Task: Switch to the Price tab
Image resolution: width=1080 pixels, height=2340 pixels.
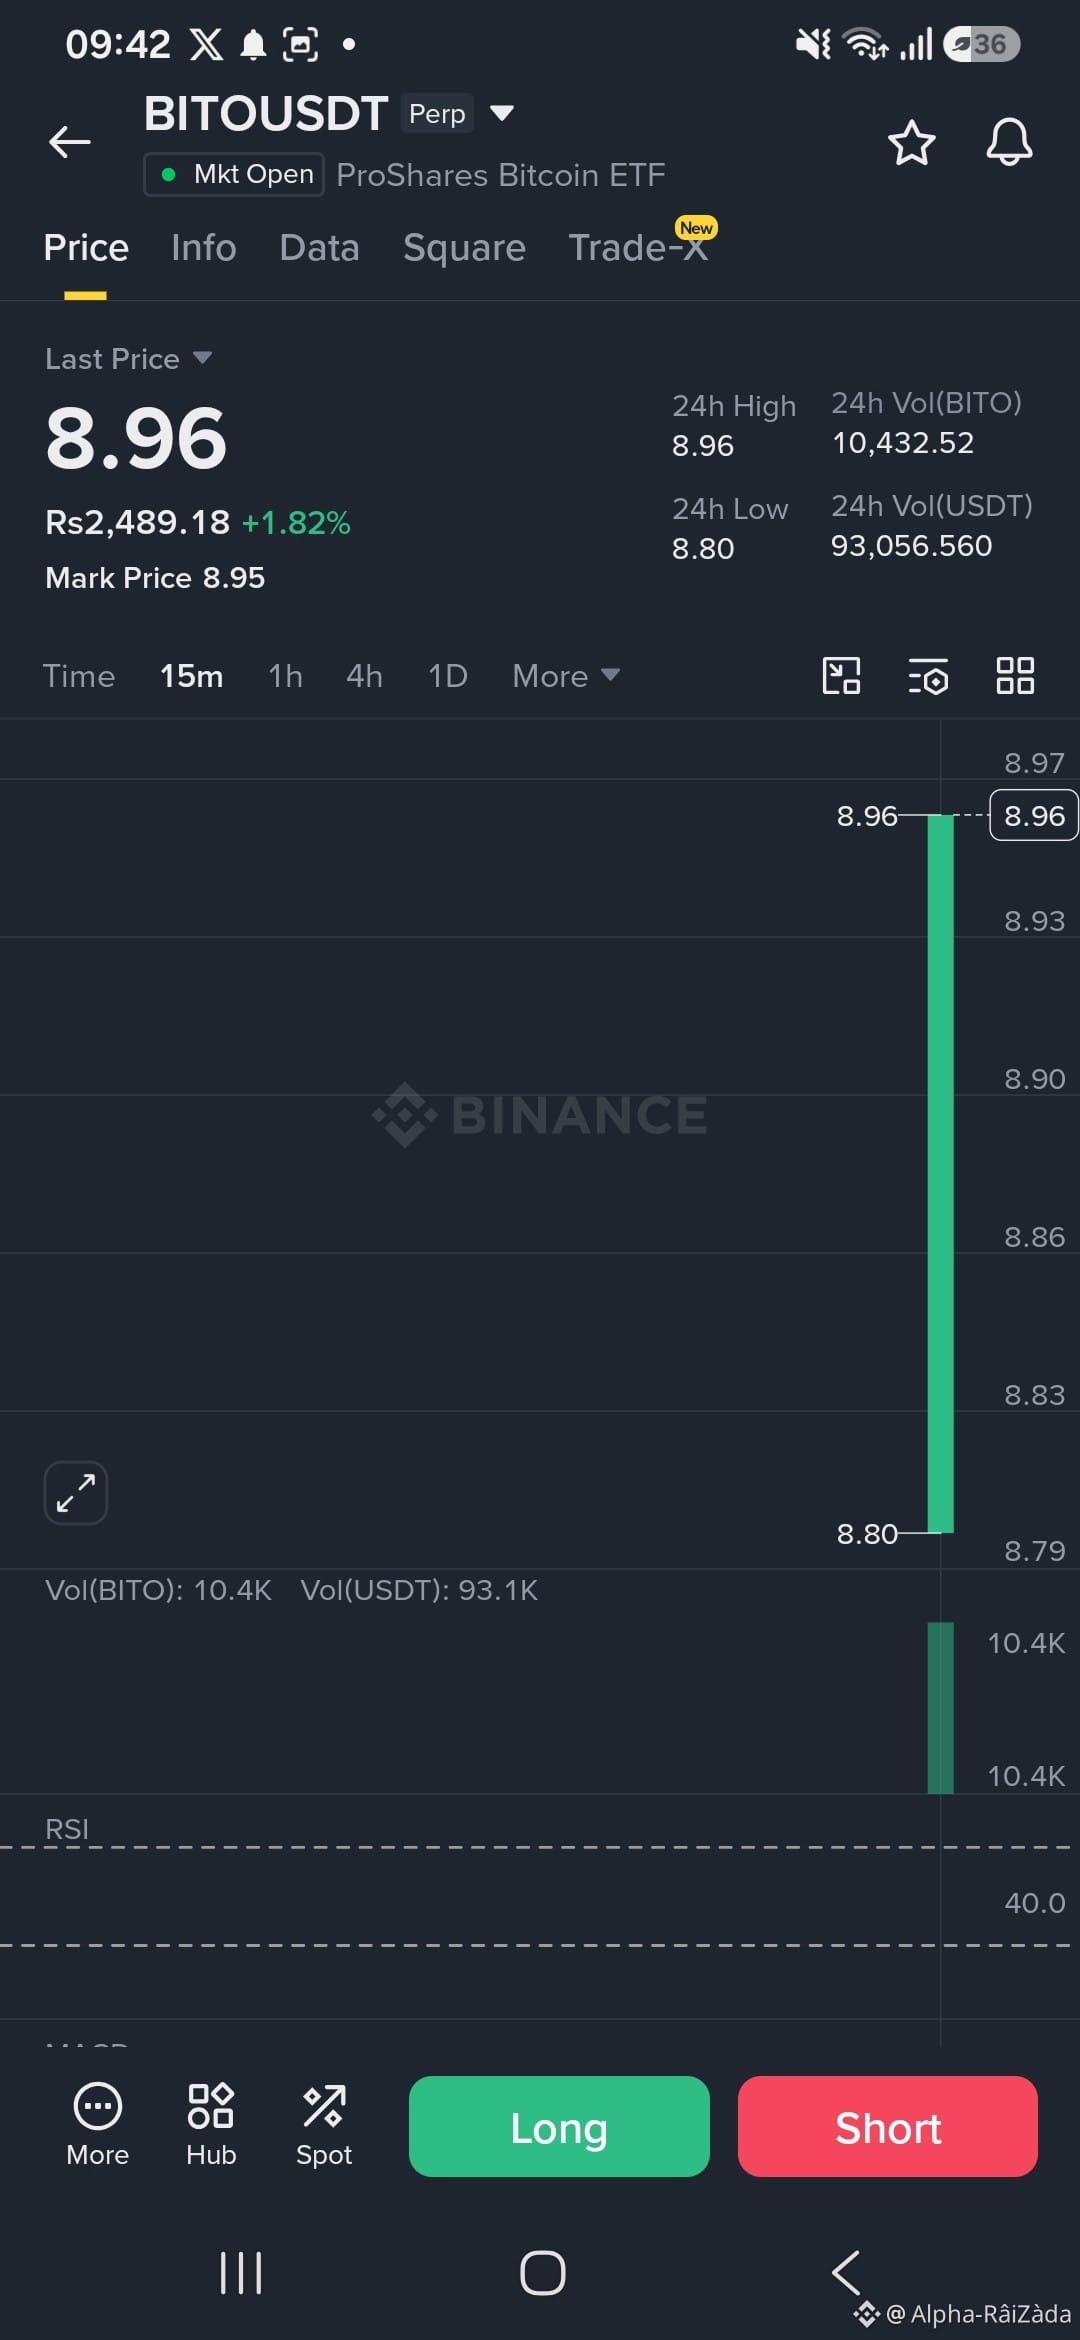Action: tap(86, 248)
